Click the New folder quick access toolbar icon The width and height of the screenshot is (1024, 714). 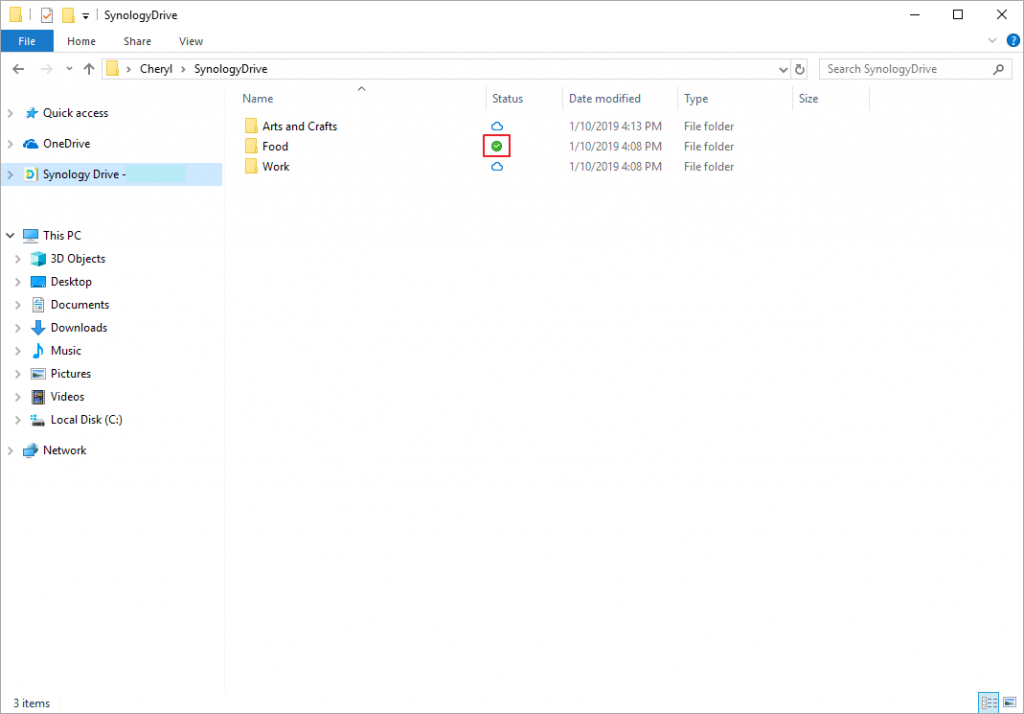click(x=68, y=15)
